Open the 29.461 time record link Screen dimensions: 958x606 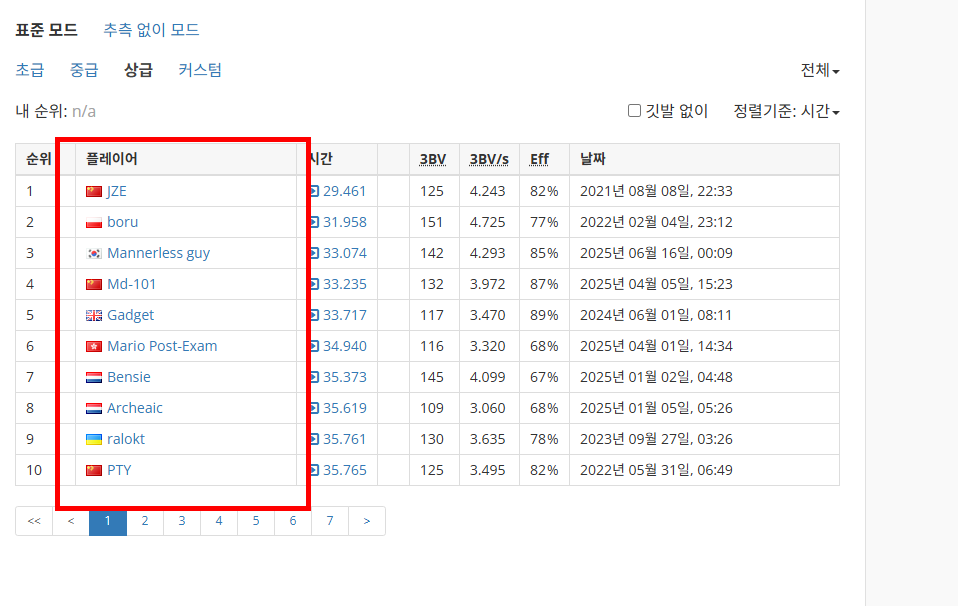tap(345, 191)
